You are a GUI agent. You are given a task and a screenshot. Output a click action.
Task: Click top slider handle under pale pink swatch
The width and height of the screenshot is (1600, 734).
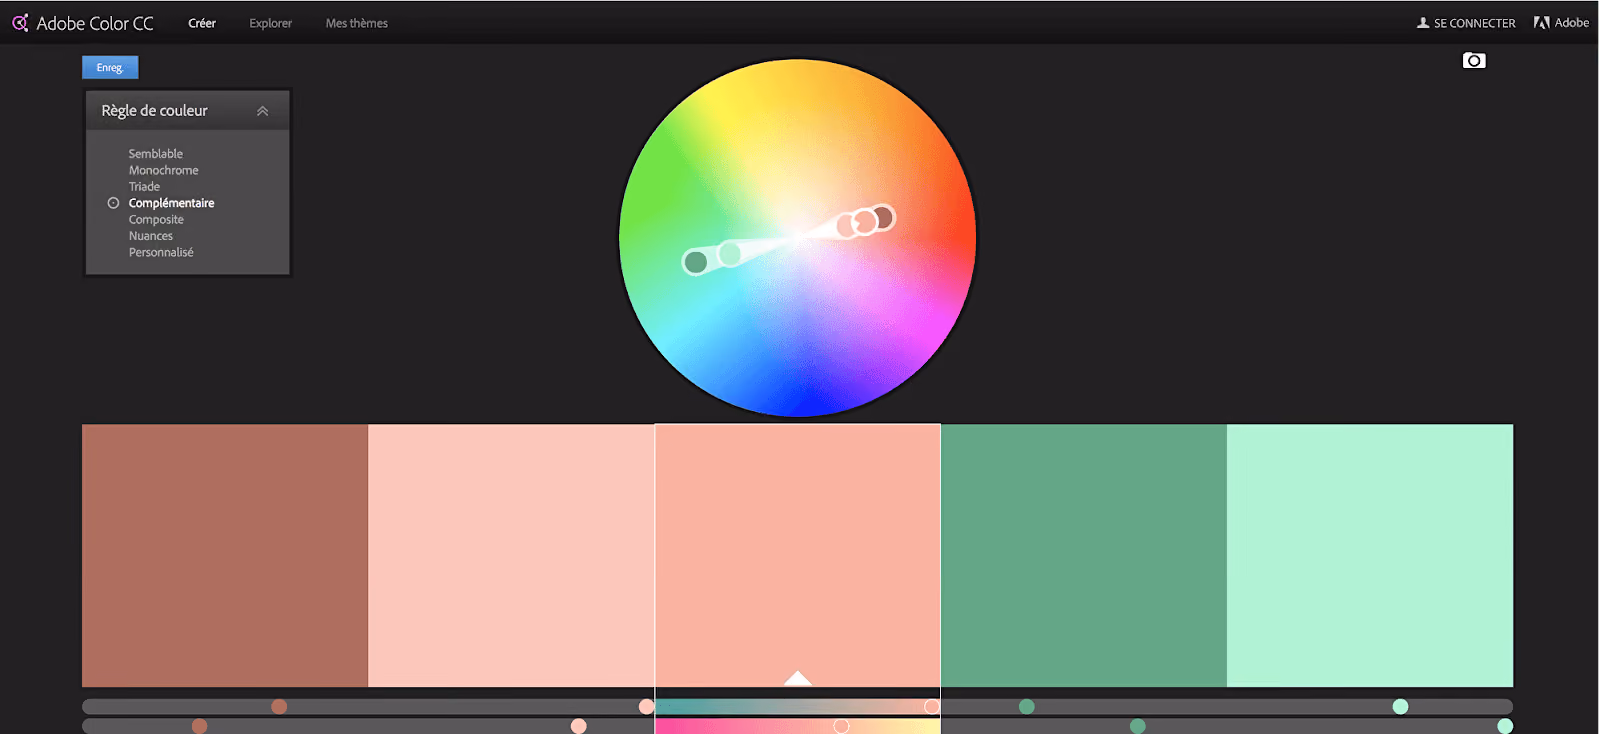click(646, 707)
